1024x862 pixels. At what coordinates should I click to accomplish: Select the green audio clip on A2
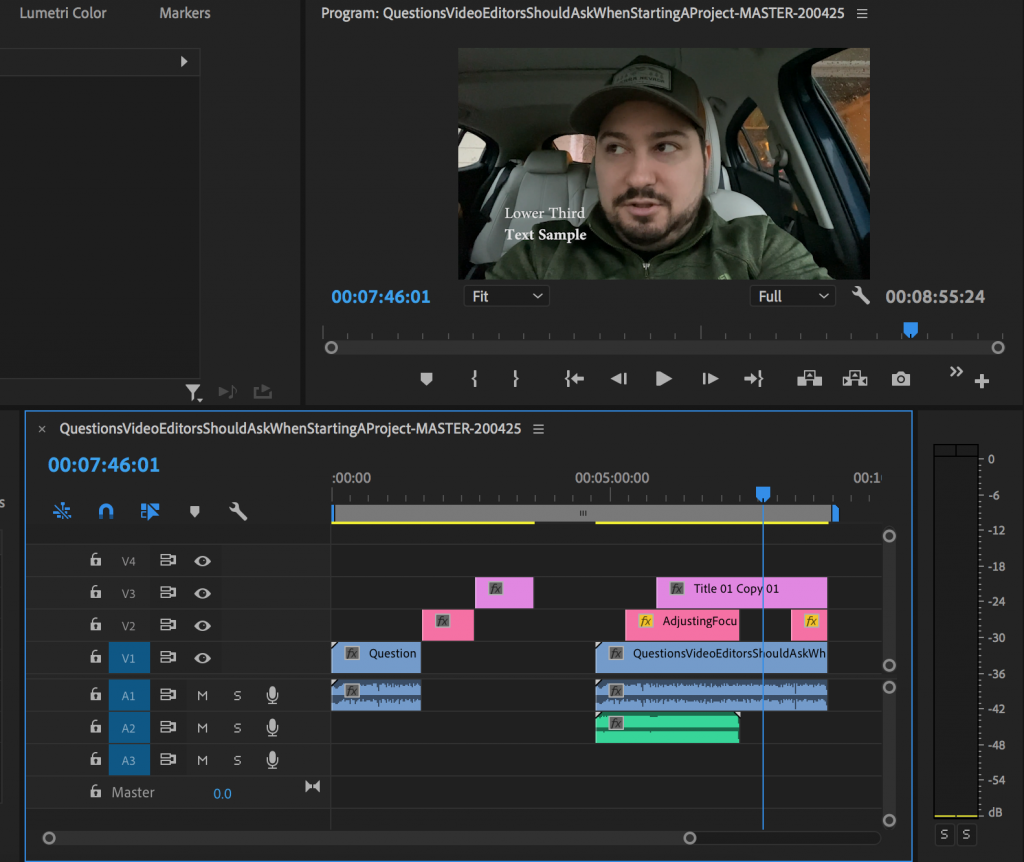coord(667,727)
